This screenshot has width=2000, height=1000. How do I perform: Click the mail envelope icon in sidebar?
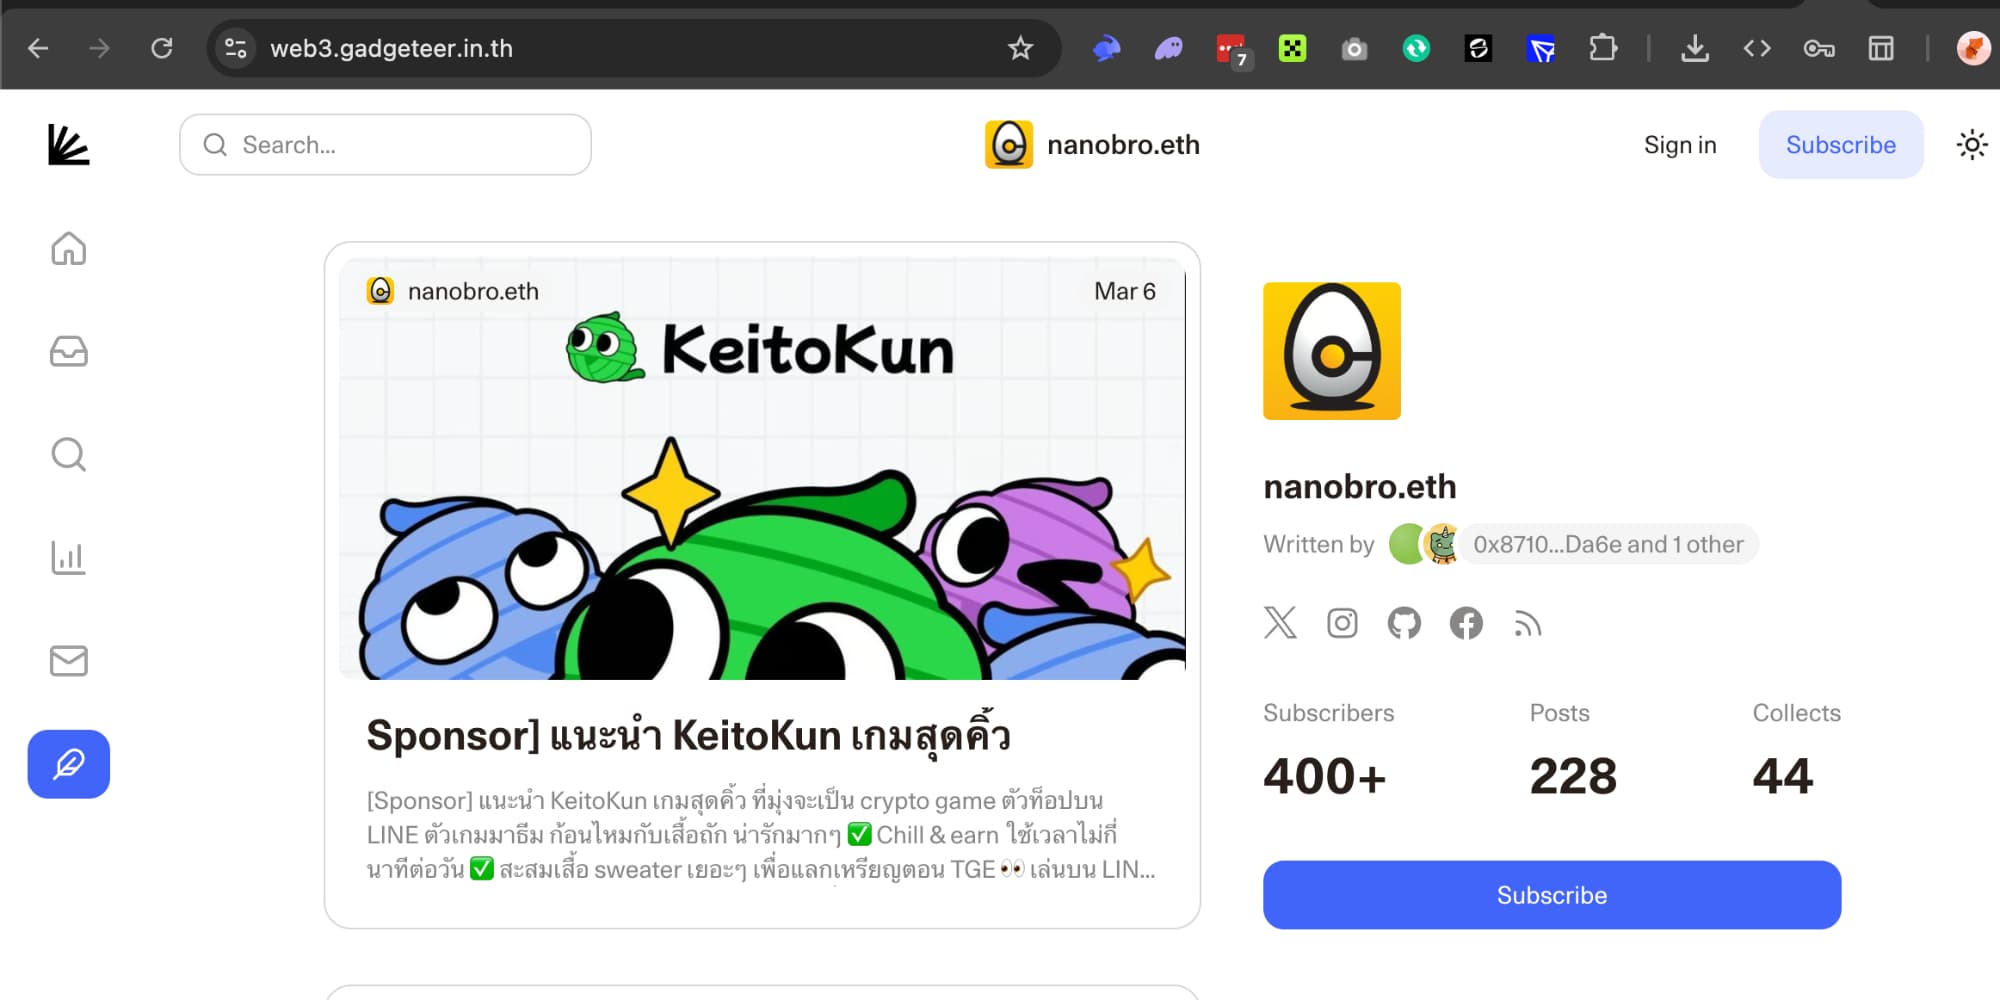click(x=68, y=661)
